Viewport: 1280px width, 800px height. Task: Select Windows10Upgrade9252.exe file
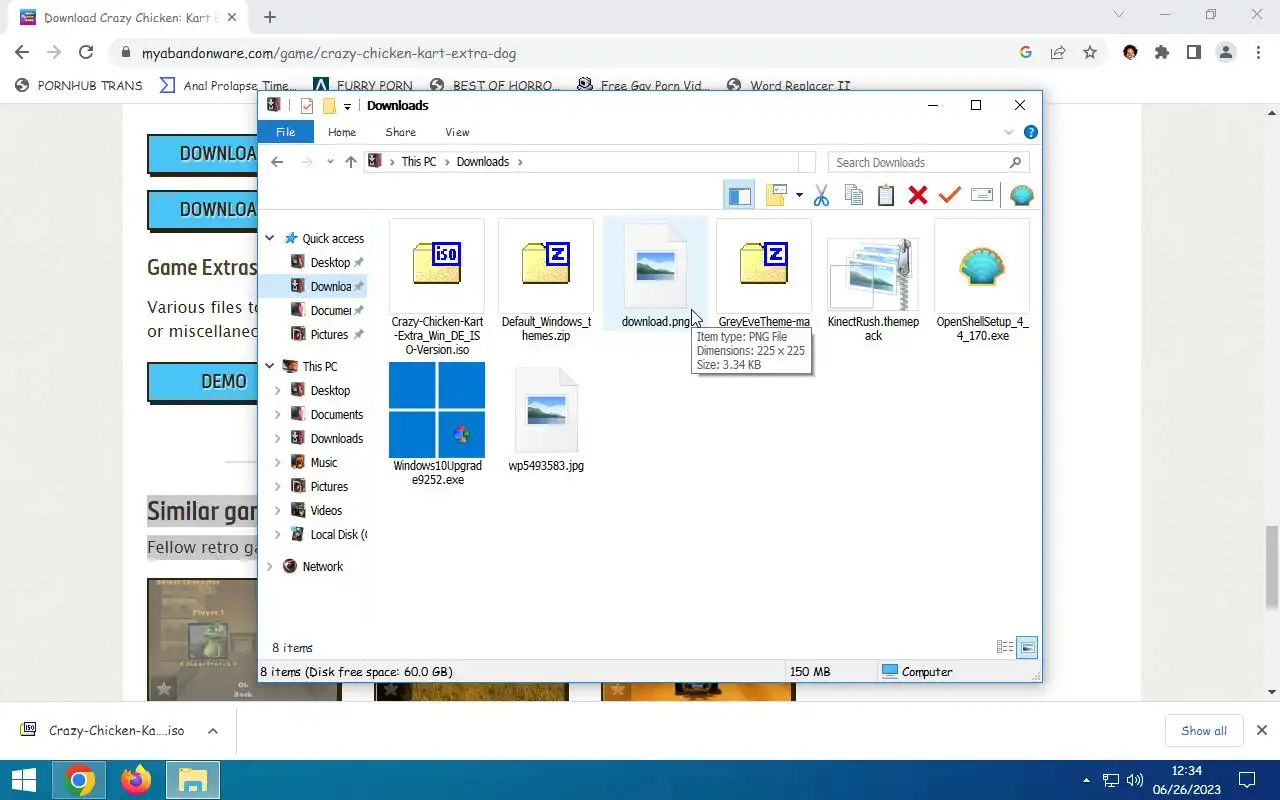pyautogui.click(x=437, y=425)
